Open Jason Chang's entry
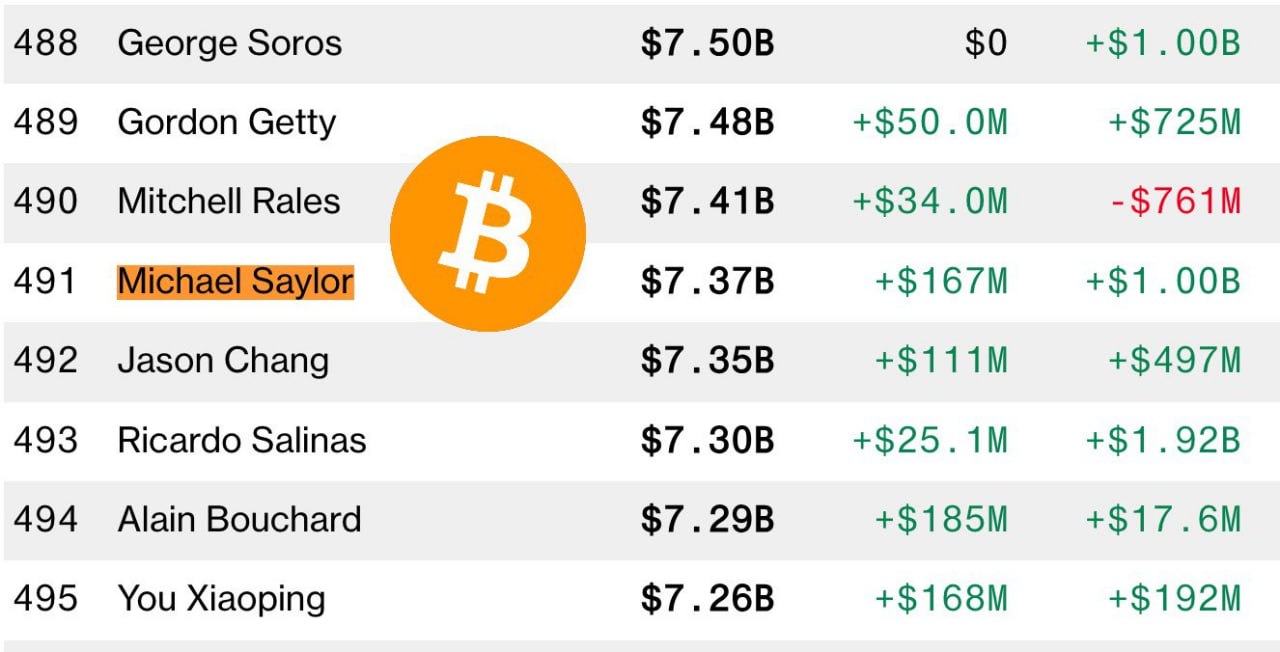 [x=223, y=360]
